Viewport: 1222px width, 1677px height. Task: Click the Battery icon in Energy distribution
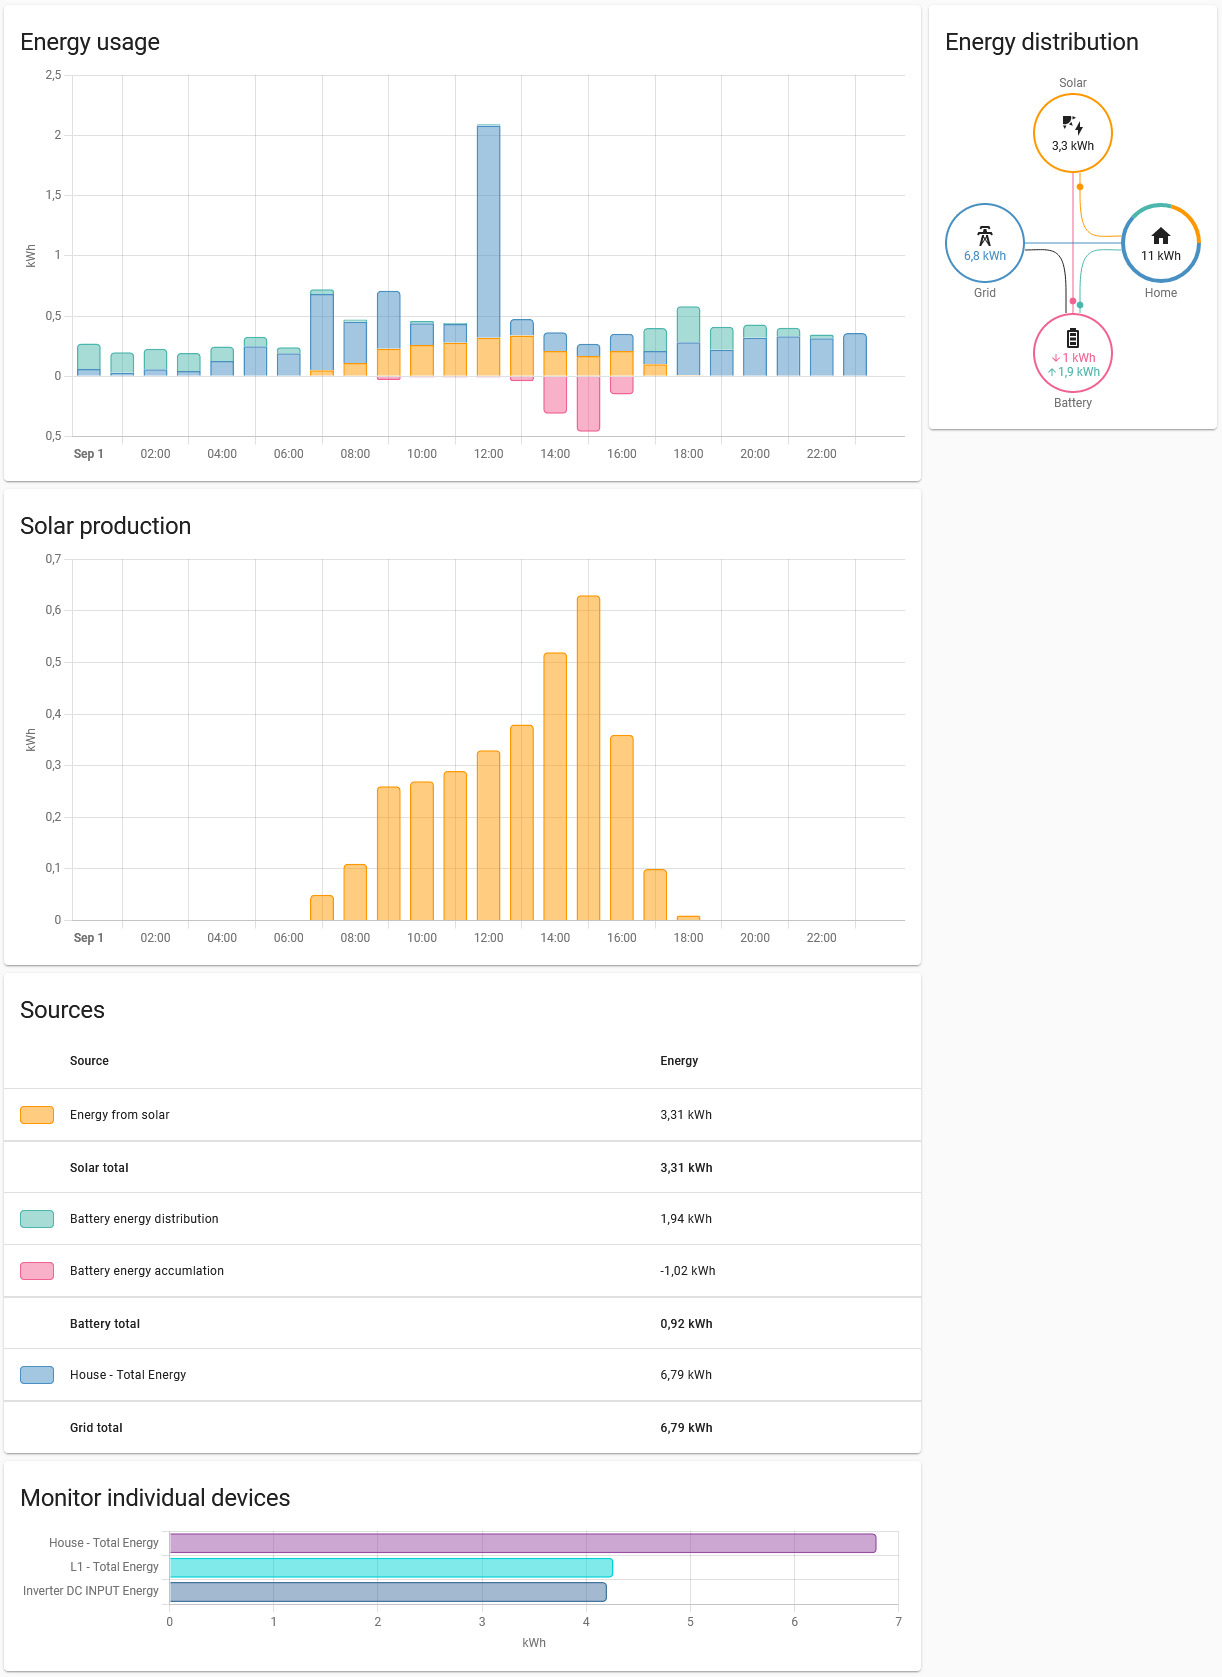(1073, 338)
